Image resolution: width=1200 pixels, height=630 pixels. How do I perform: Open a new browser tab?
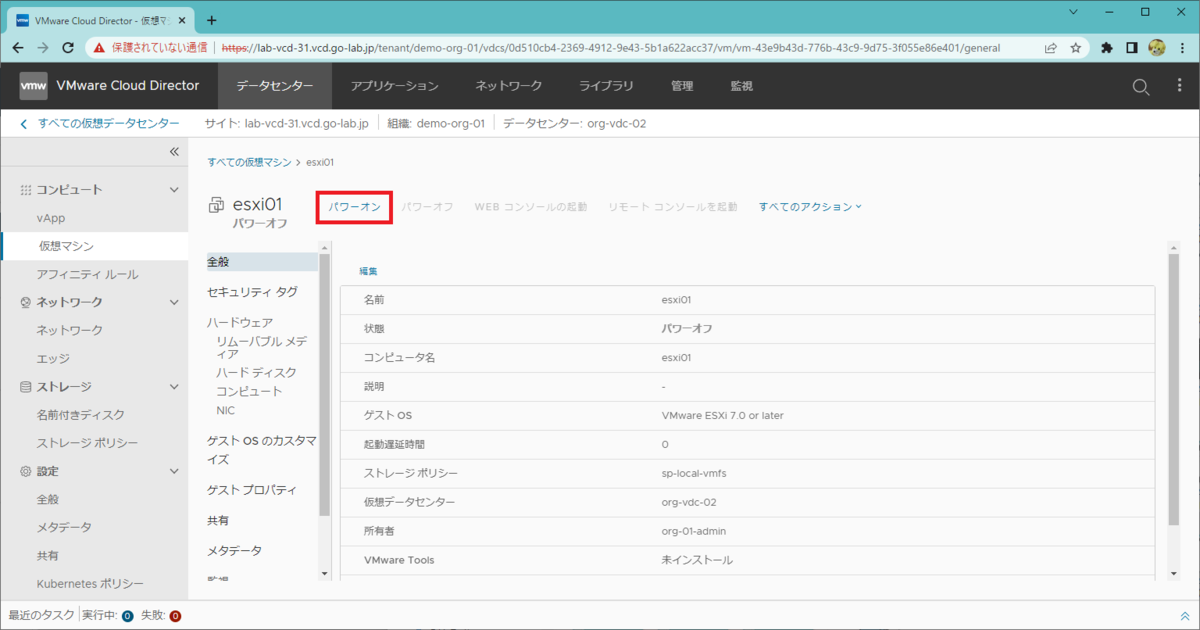point(211,20)
